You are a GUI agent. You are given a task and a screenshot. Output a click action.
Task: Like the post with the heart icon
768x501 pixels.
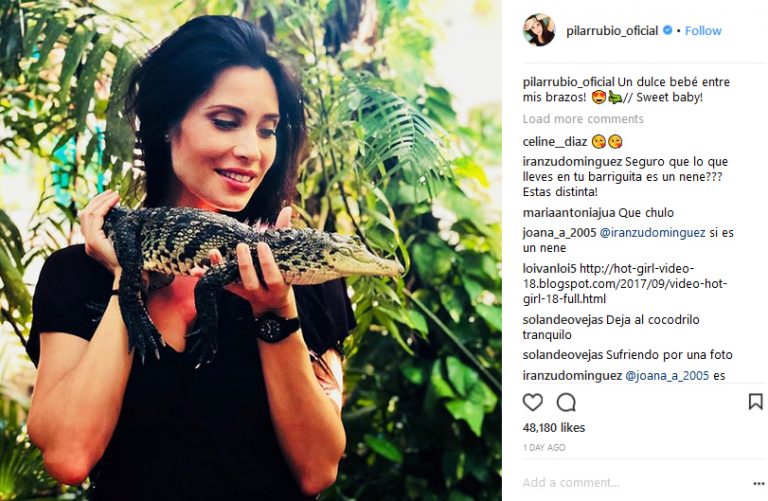[532, 402]
